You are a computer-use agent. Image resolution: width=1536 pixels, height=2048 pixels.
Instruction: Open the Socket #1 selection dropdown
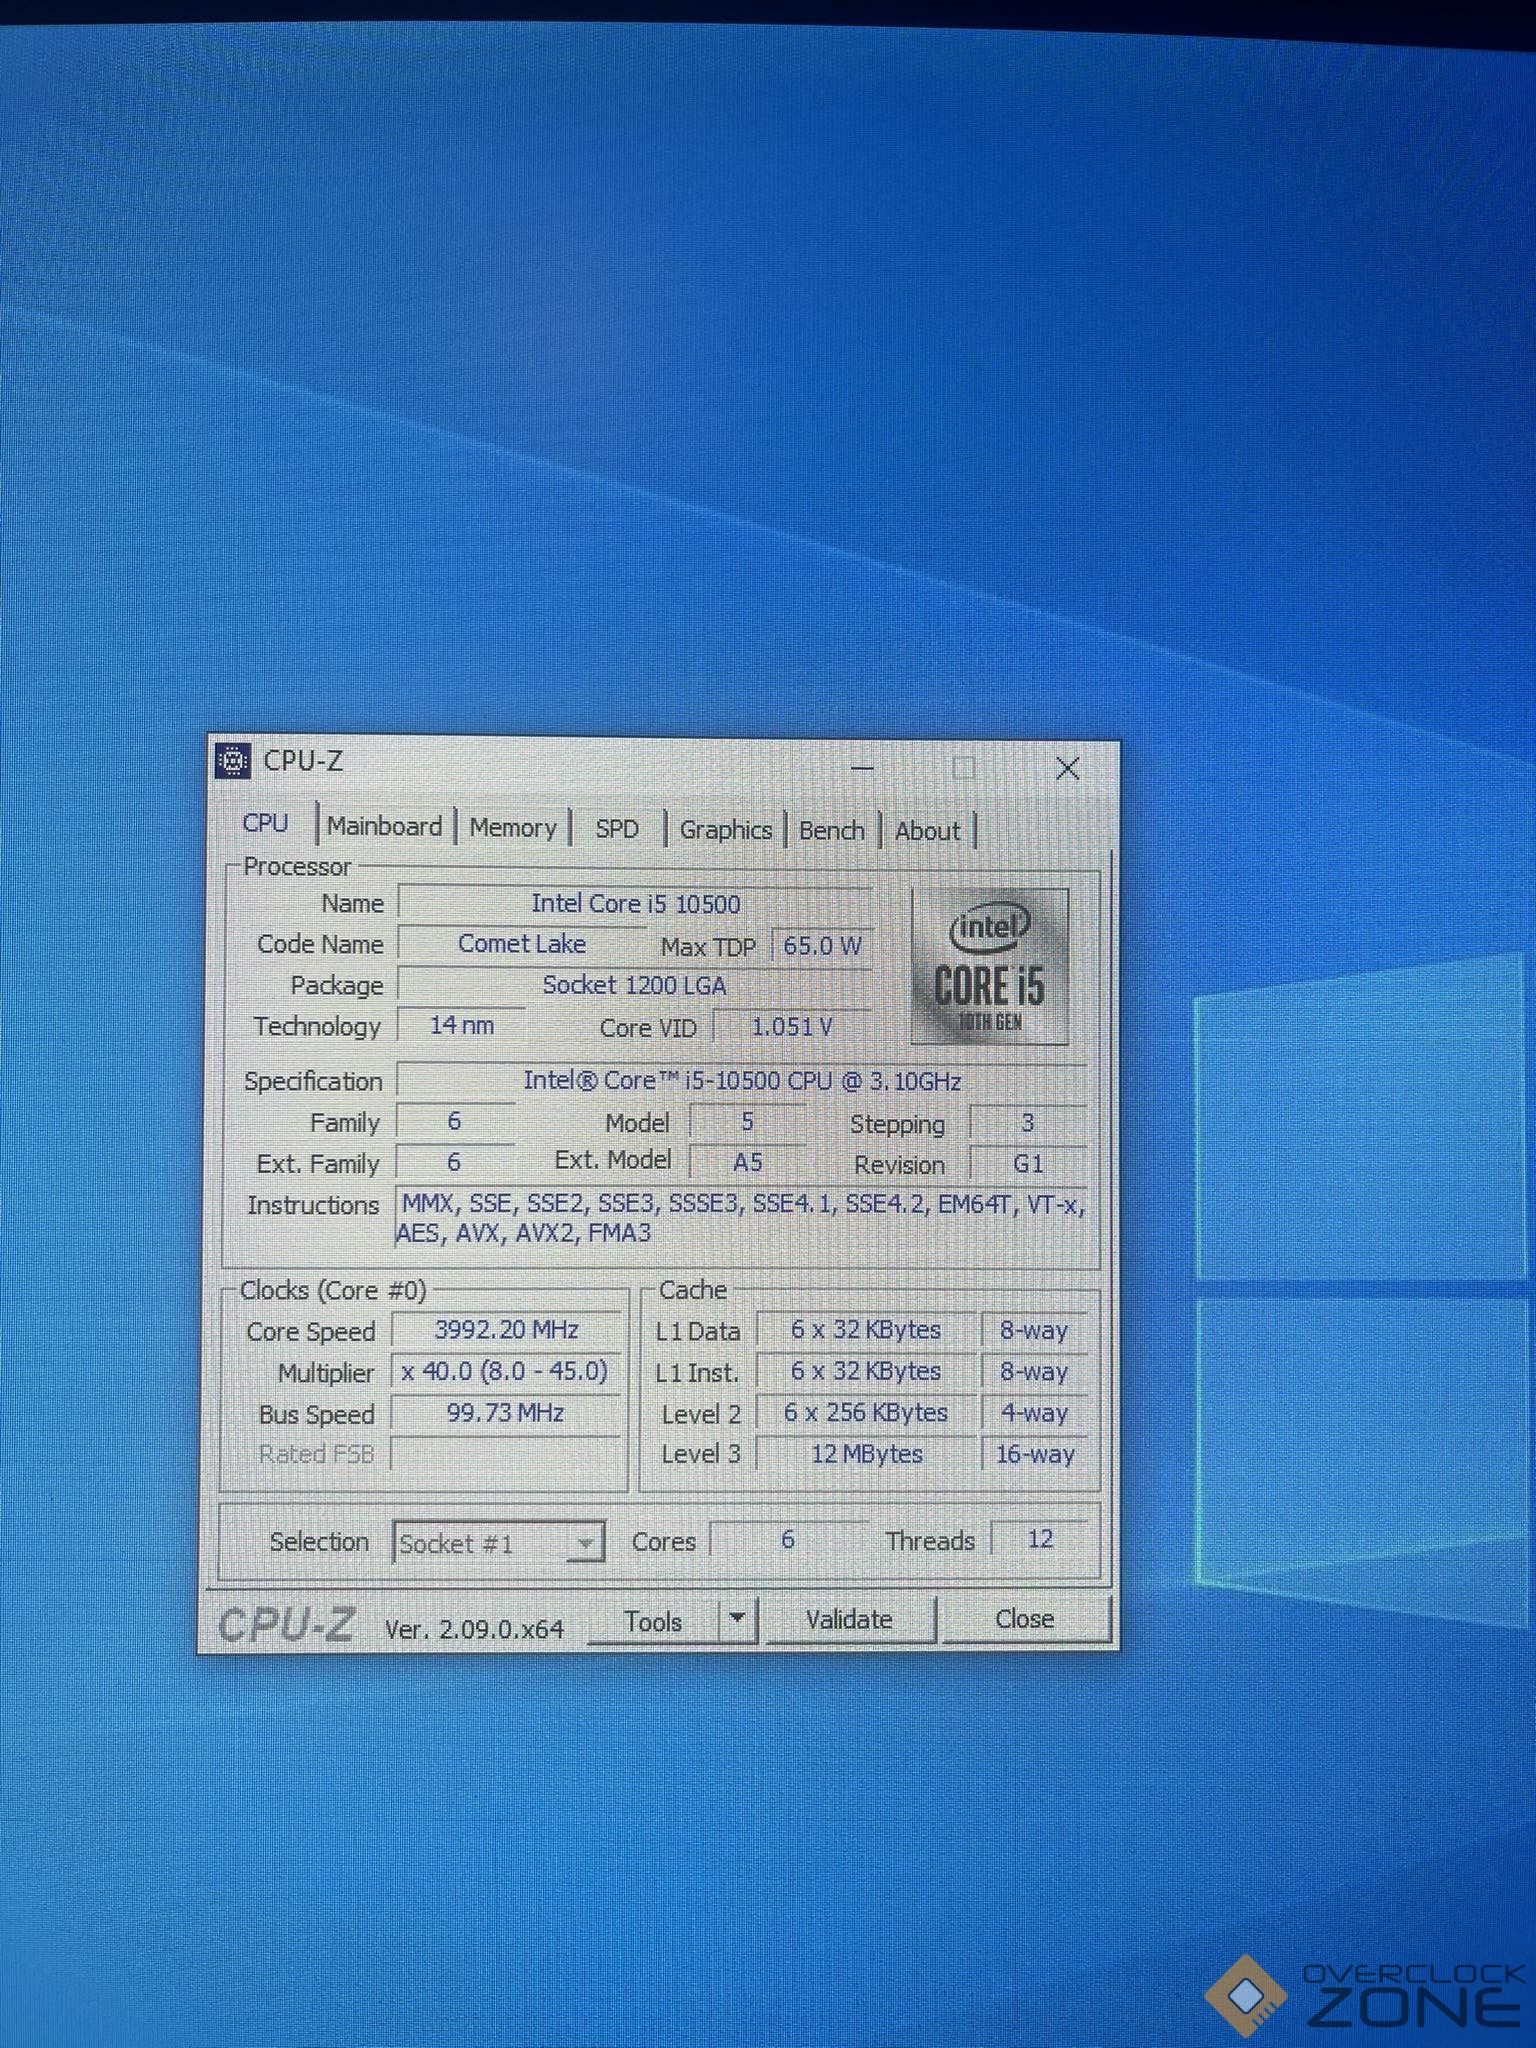(499, 1543)
